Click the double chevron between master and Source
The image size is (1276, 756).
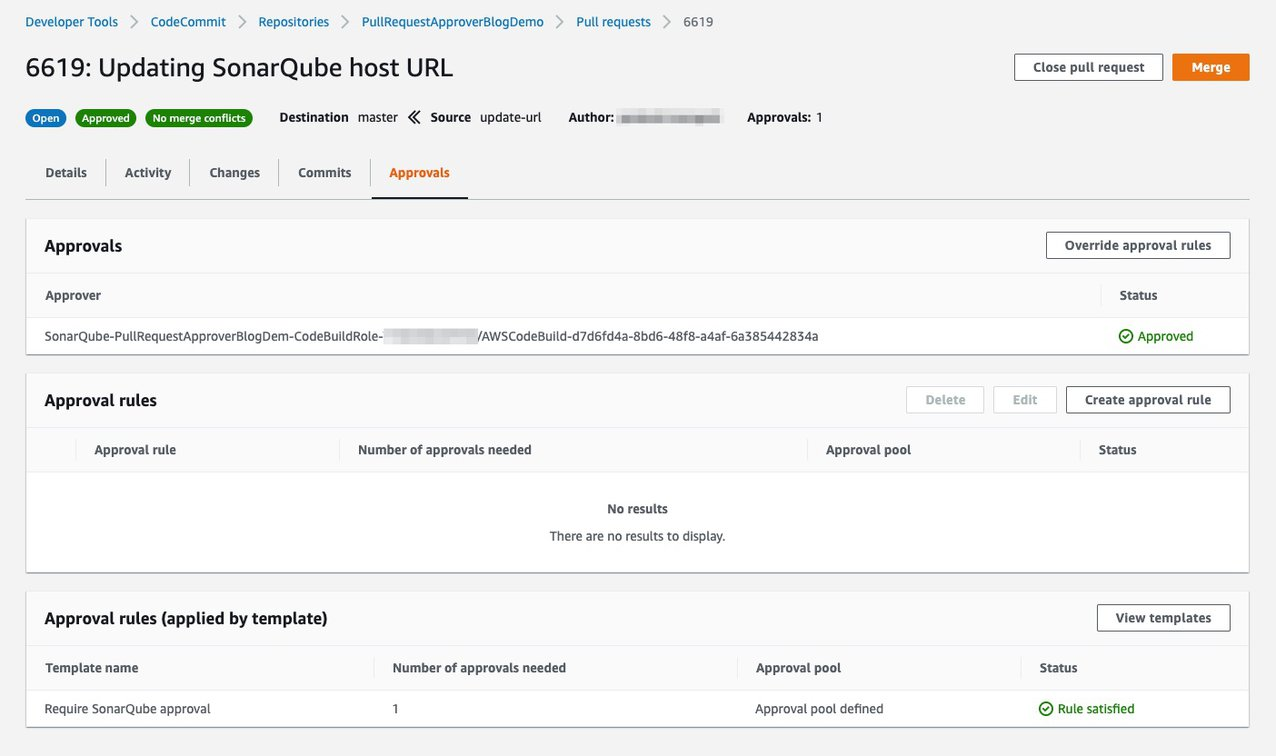coord(415,117)
